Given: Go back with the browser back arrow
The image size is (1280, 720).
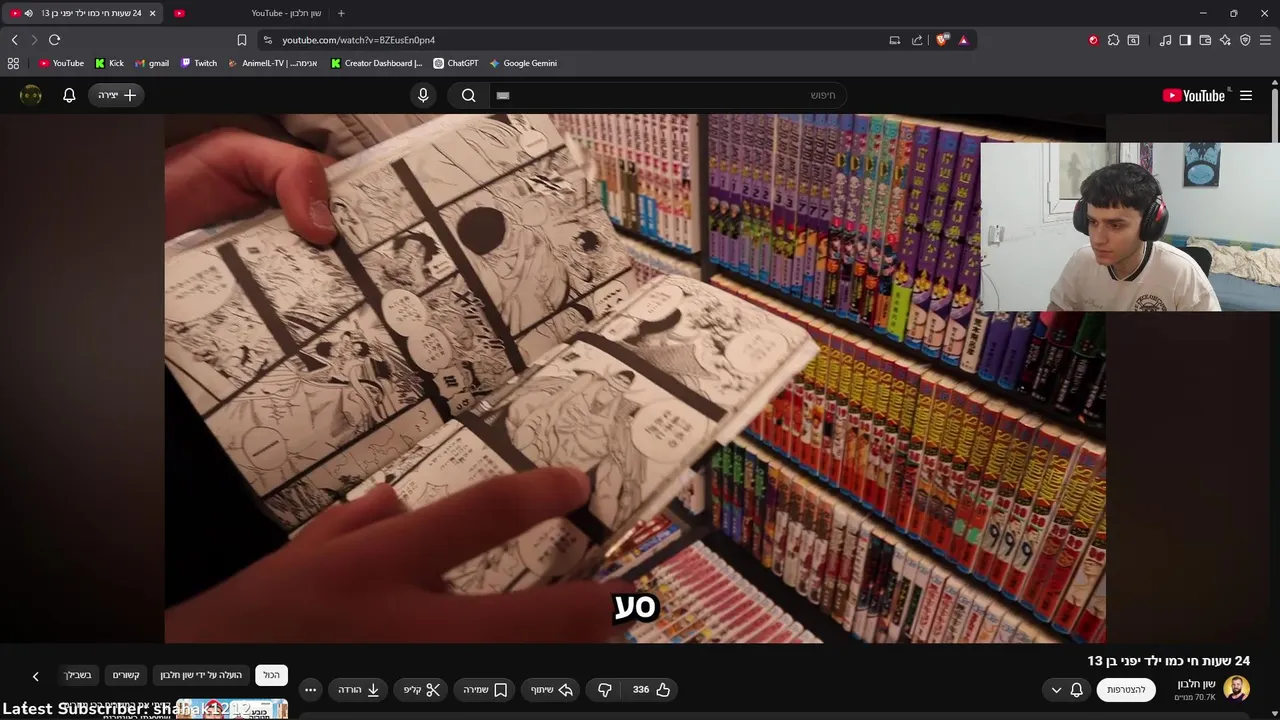Looking at the screenshot, I should tap(14, 40).
